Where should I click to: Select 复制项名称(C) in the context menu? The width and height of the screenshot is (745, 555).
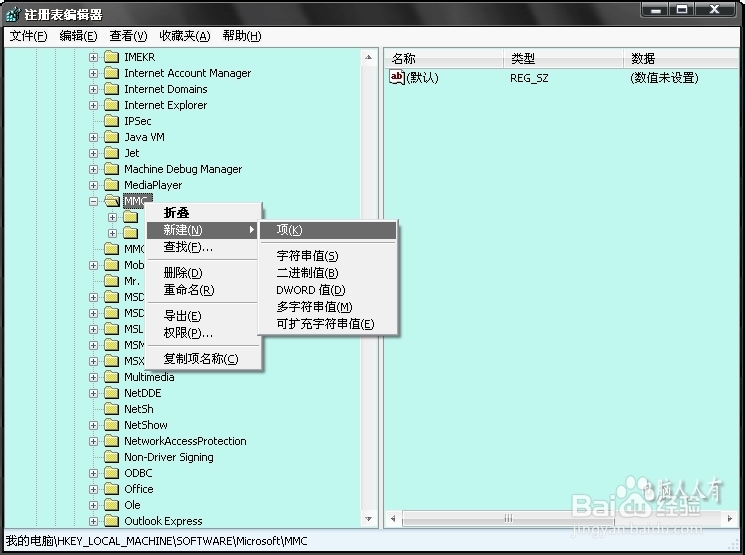tap(203, 359)
